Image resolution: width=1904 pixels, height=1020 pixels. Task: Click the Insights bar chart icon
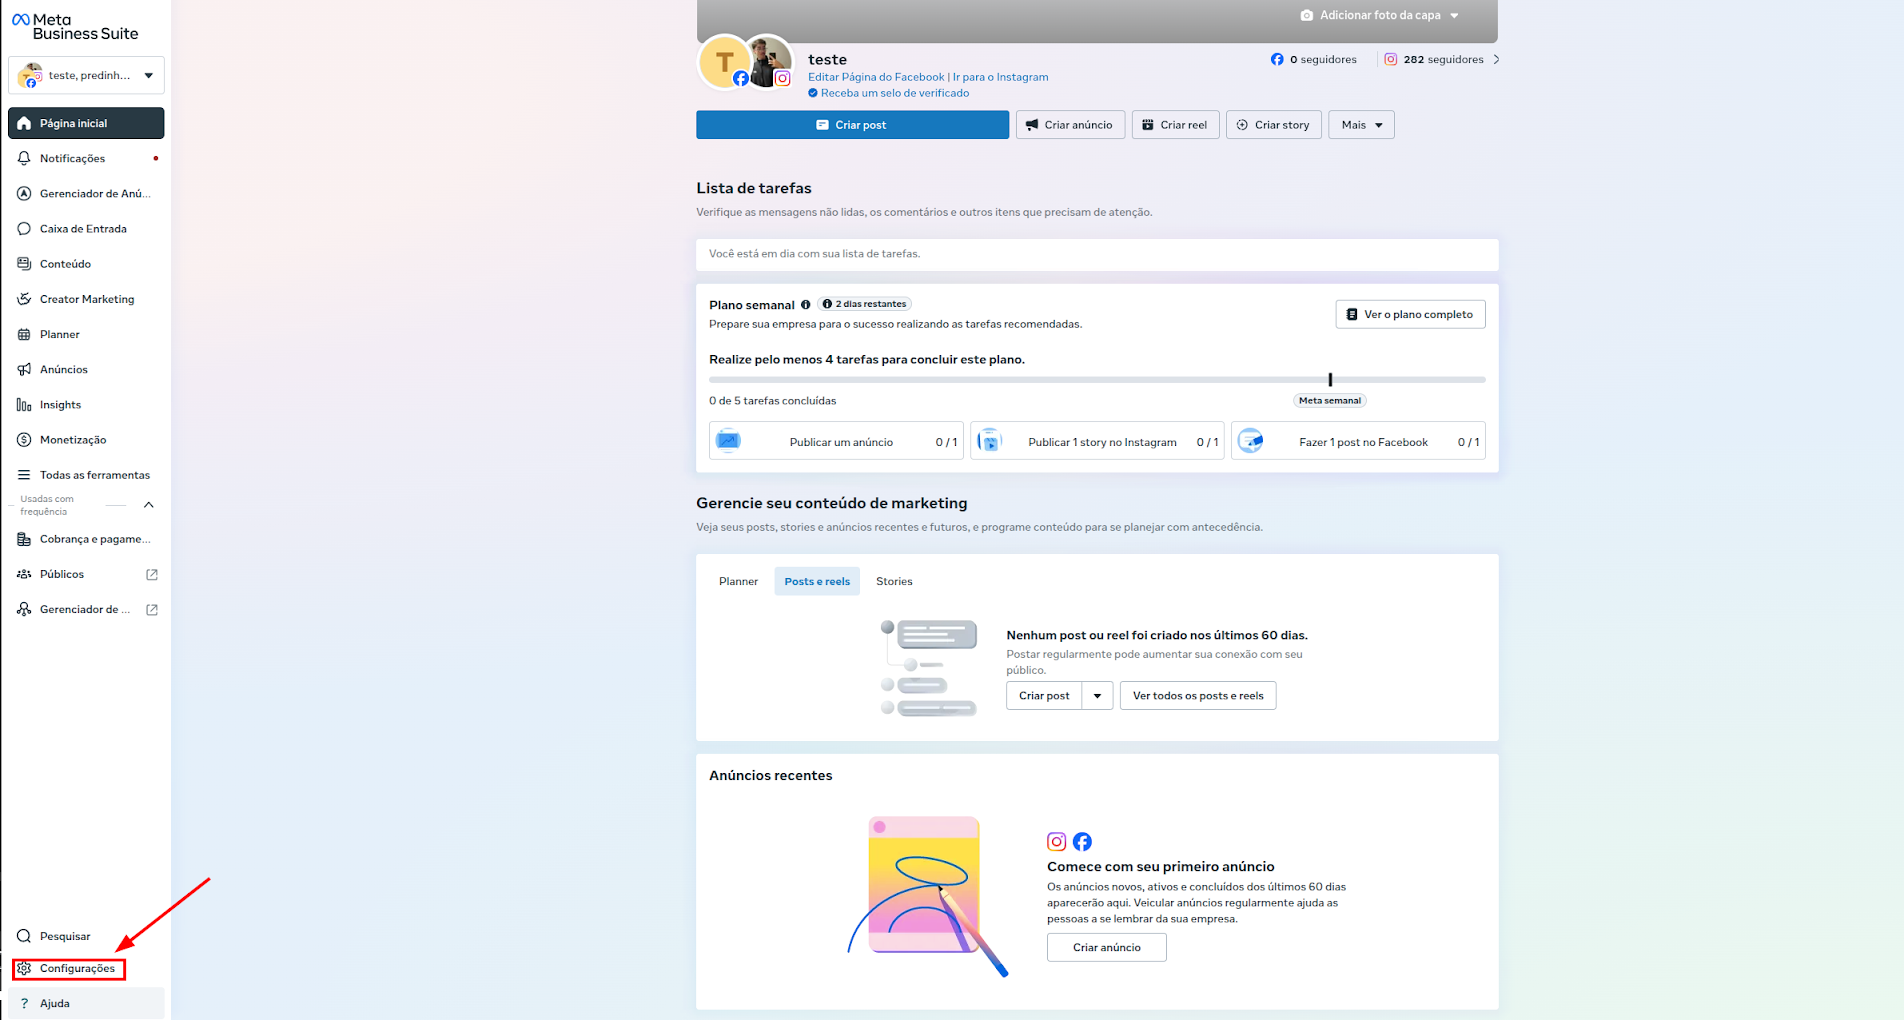pos(24,405)
